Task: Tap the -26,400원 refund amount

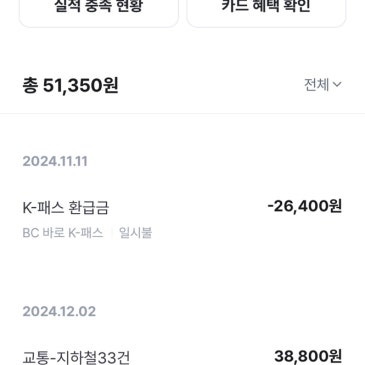Action: (x=304, y=206)
